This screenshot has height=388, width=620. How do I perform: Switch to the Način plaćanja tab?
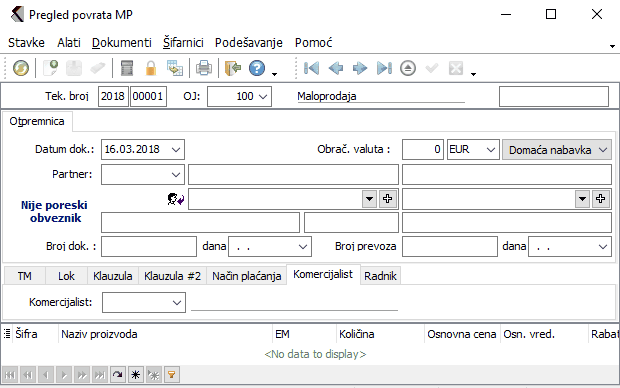point(246,276)
